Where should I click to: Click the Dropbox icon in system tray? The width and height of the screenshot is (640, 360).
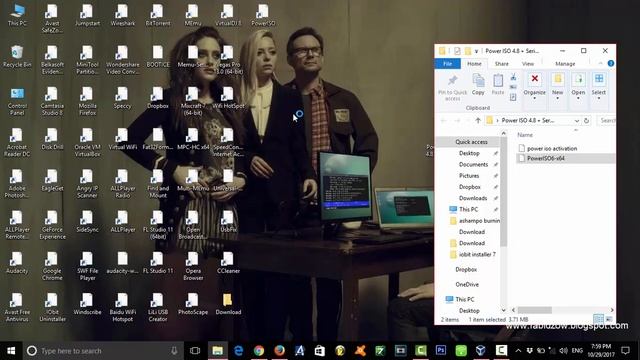(529, 350)
